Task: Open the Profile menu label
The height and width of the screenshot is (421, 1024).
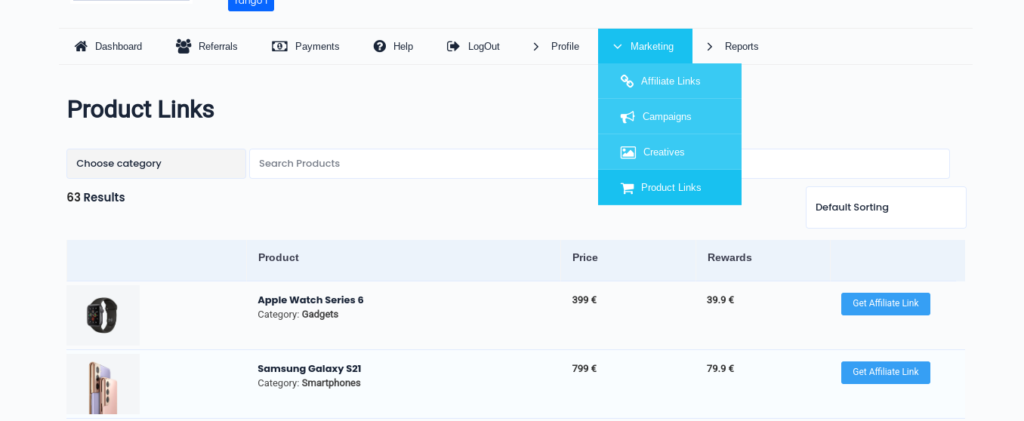Action: click(565, 46)
